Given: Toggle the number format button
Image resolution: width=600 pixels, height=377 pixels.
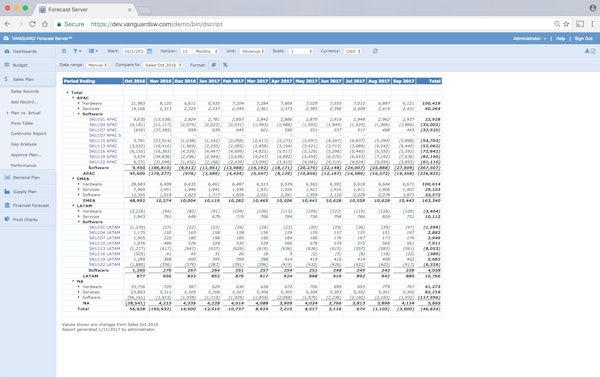Looking at the screenshot, I should [214, 65].
